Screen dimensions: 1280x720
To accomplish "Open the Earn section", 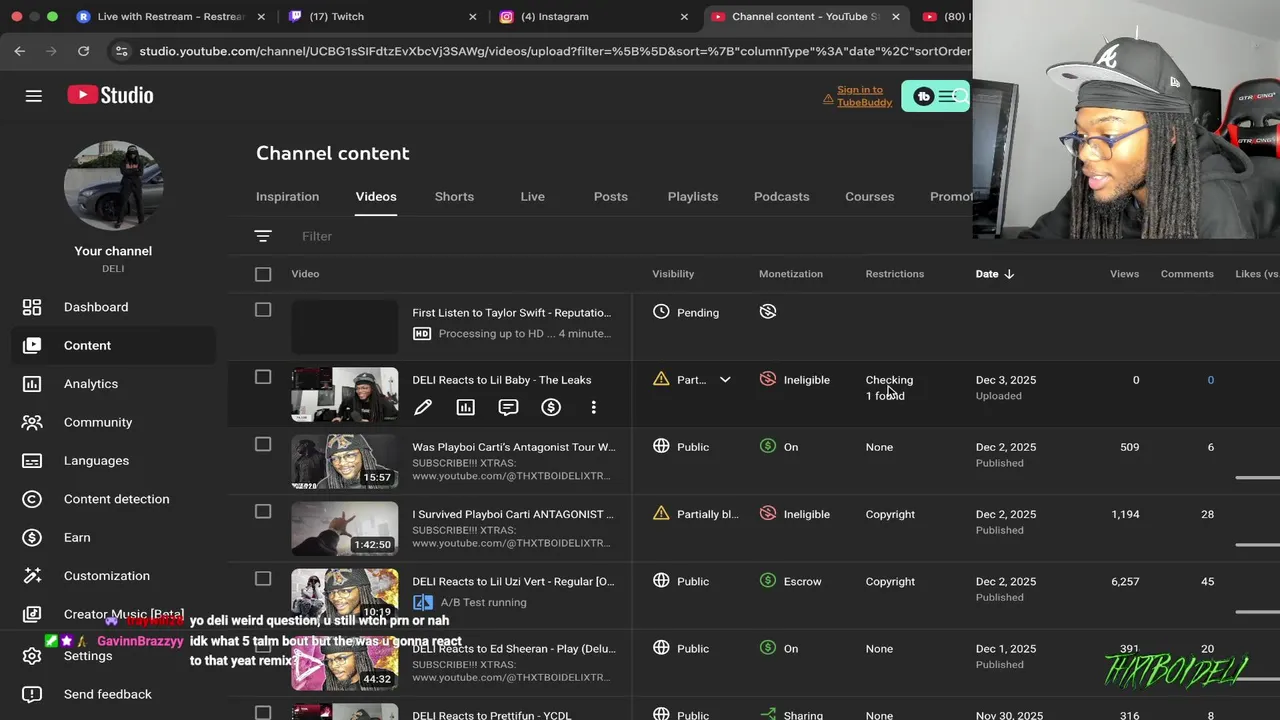I will pos(77,537).
